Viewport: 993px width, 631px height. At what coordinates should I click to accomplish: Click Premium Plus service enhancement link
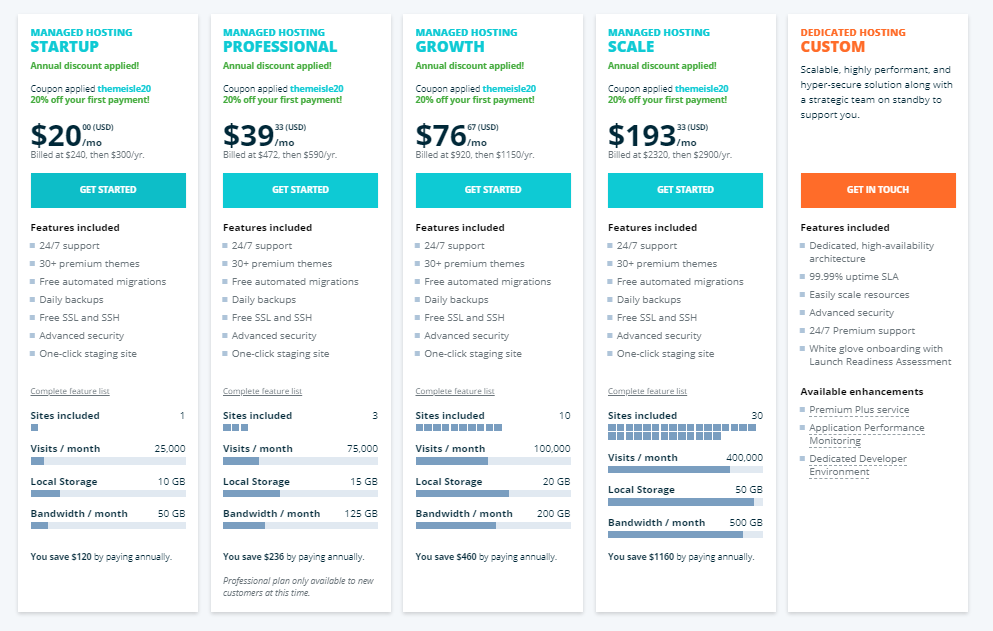point(859,410)
